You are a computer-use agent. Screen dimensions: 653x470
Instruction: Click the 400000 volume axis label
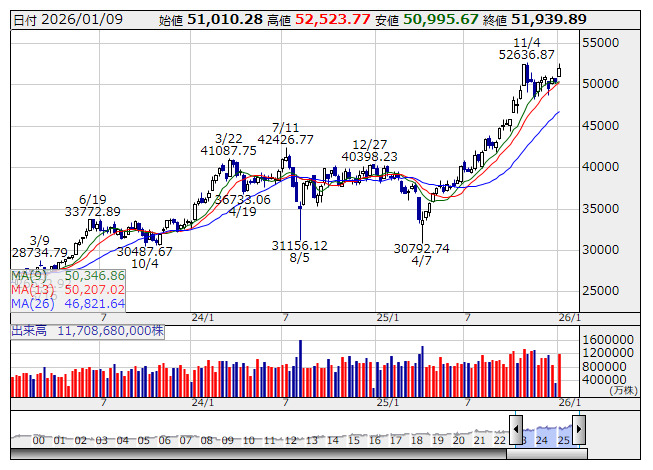(604, 380)
